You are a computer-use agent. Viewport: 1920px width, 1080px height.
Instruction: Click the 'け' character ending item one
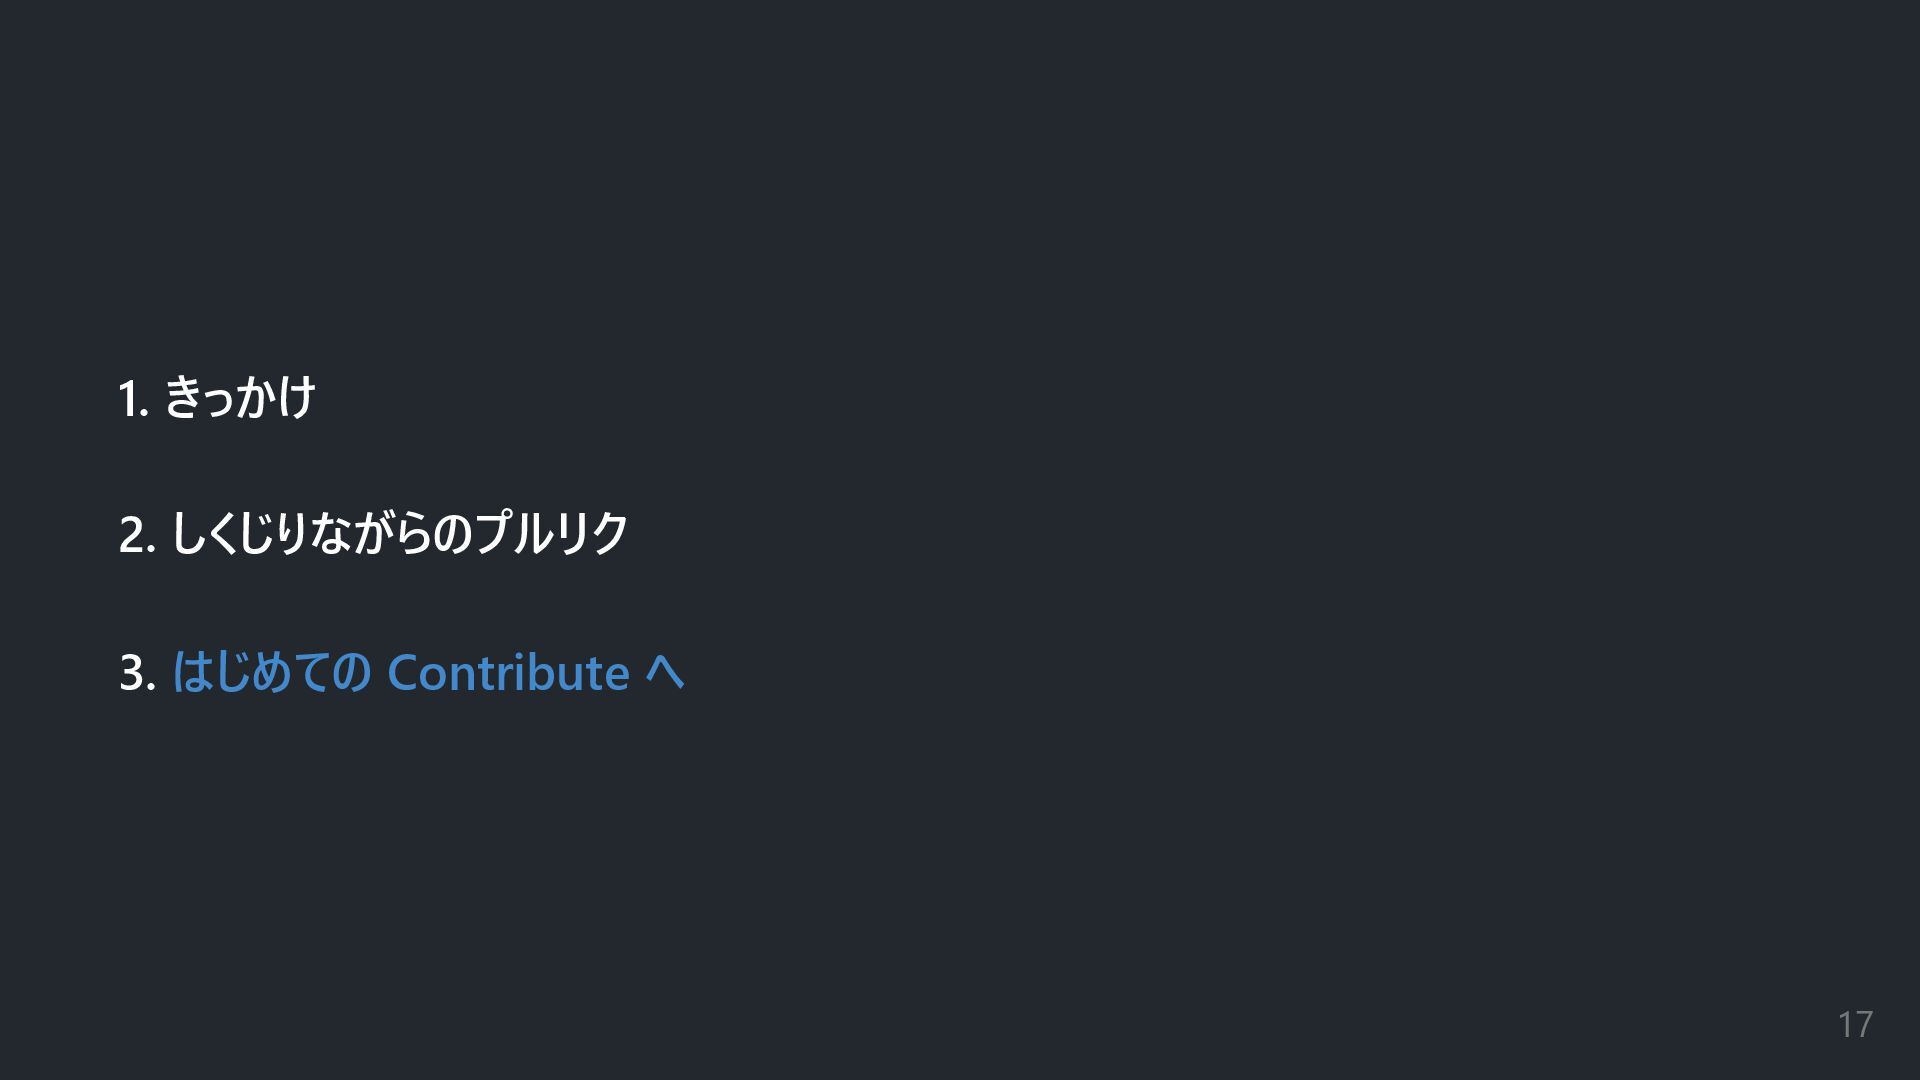297,397
